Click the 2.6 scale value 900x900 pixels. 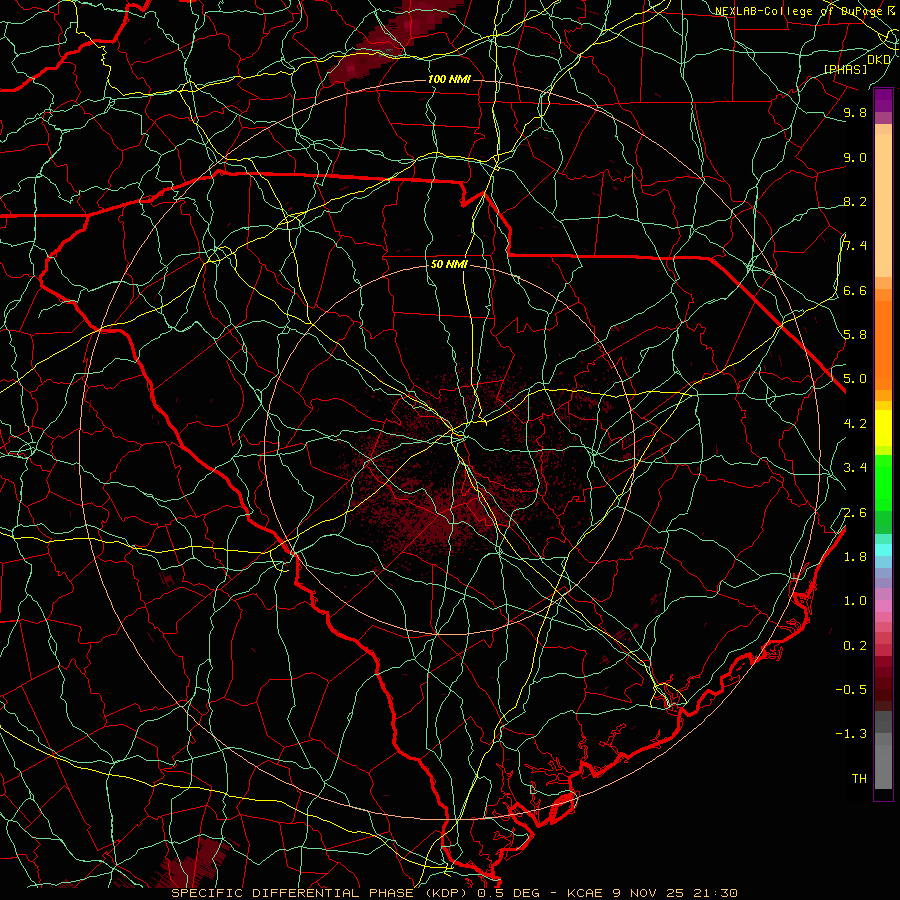pos(855,512)
